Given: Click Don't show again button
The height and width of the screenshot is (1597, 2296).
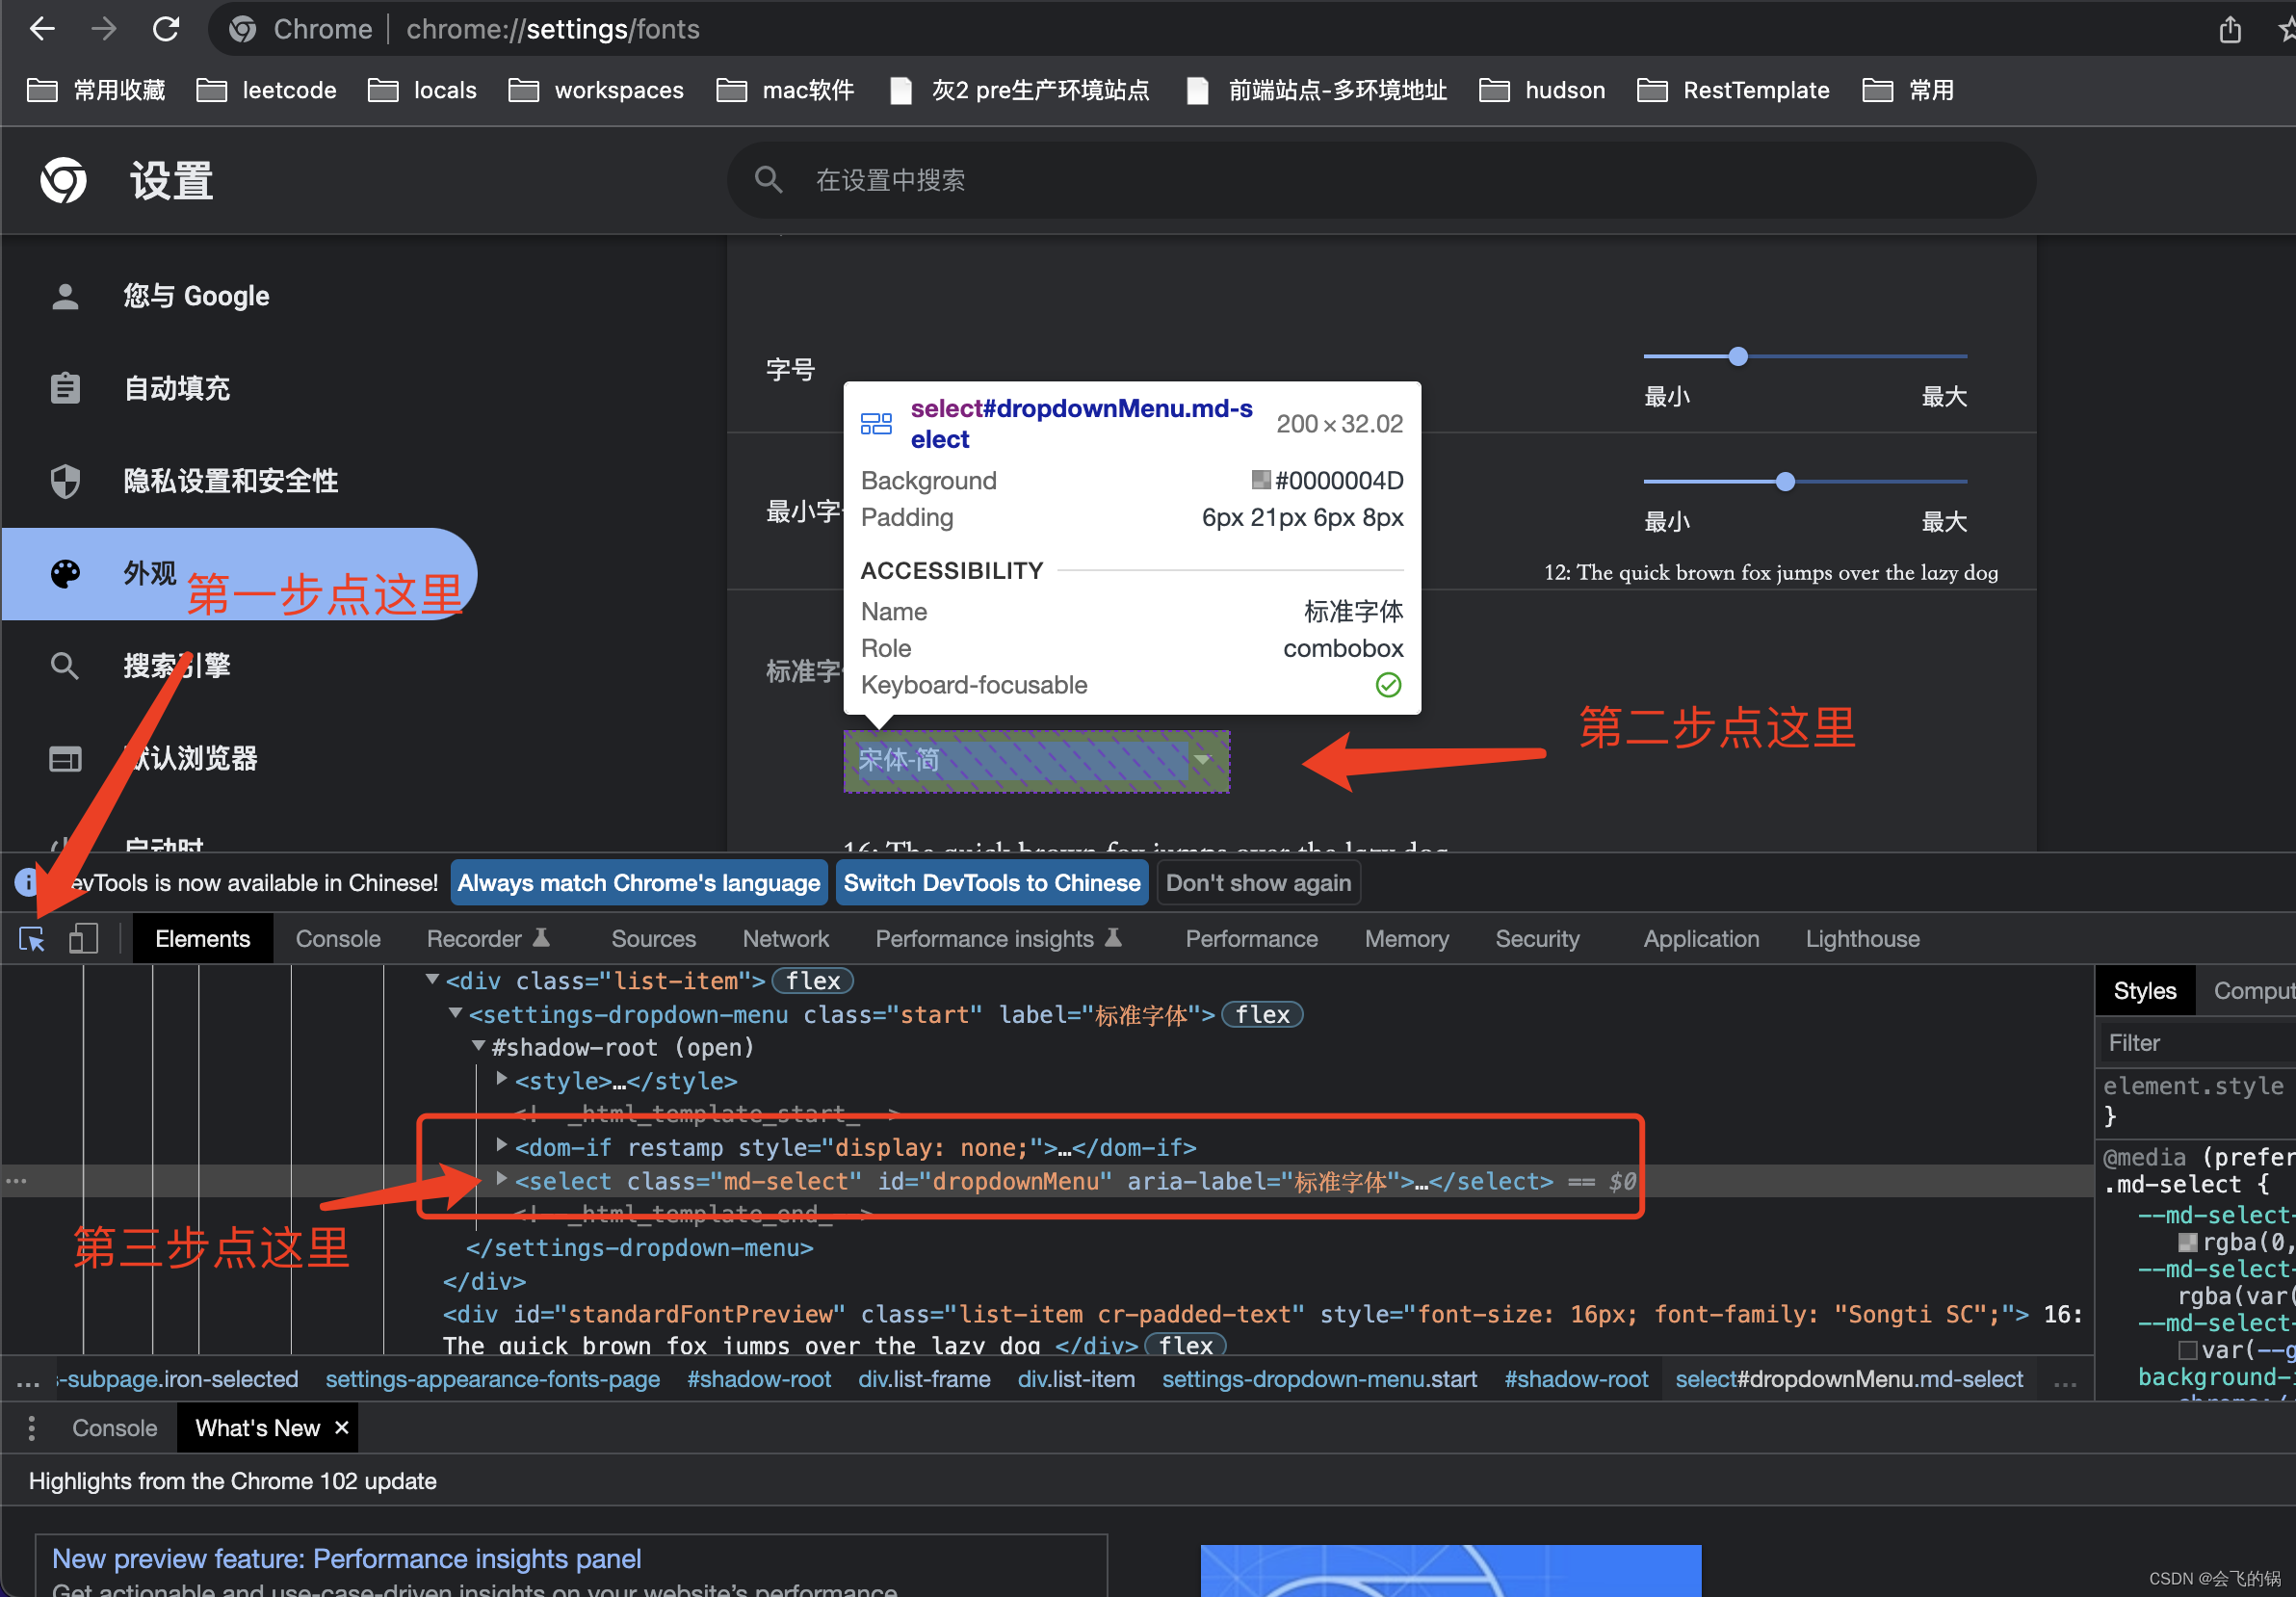Looking at the screenshot, I should [x=1260, y=881].
